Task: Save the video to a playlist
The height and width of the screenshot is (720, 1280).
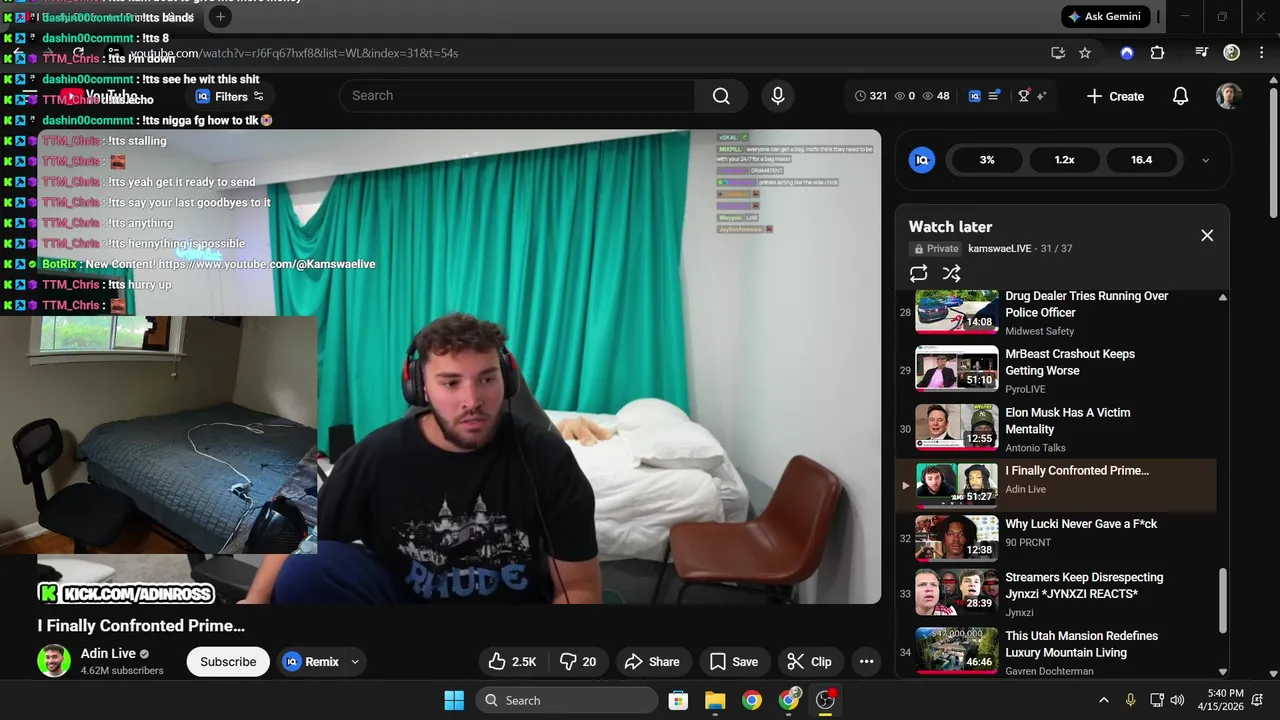Action: 734,661
